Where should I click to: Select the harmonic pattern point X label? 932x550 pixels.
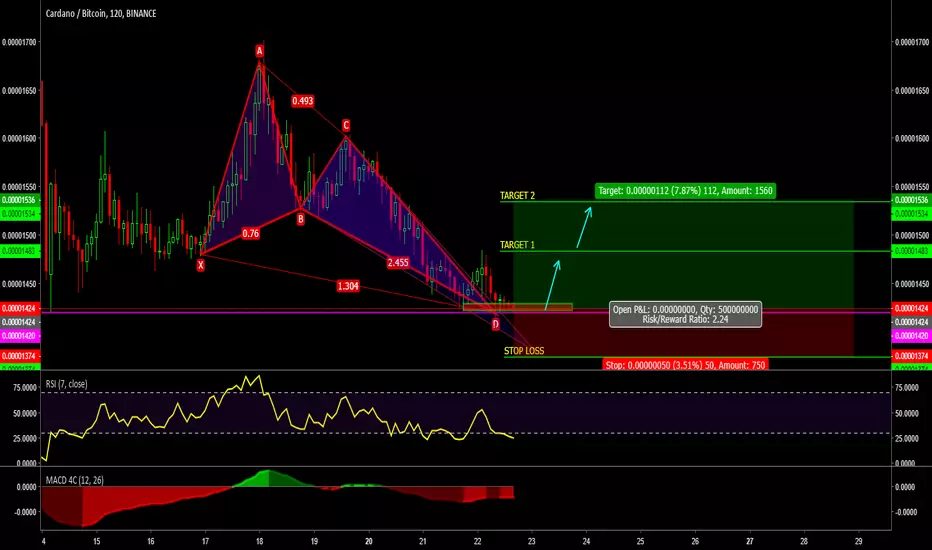[200, 265]
